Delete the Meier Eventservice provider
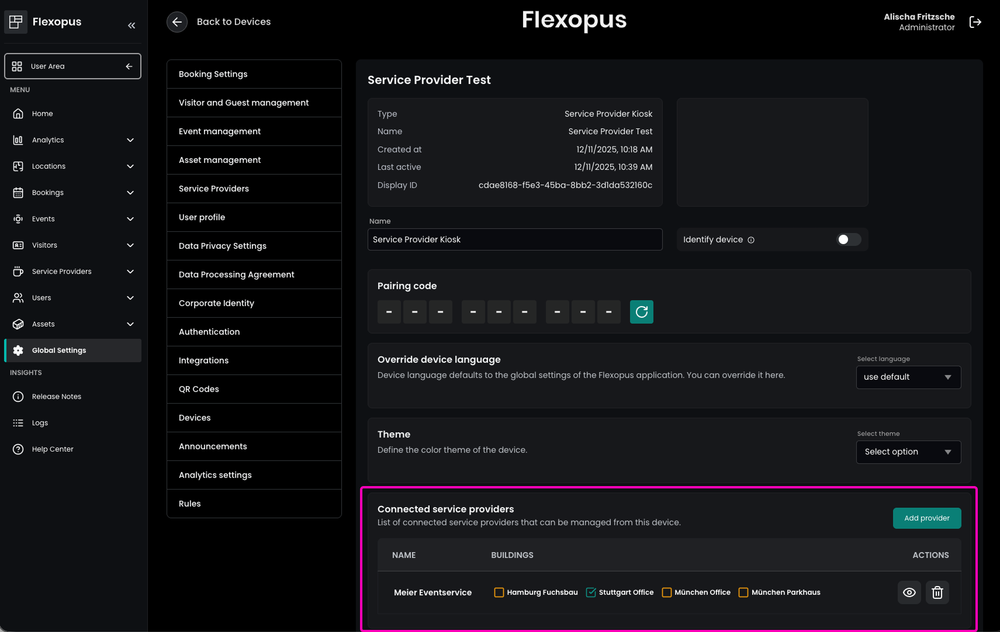This screenshot has width=1000, height=632. pos(937,592)
